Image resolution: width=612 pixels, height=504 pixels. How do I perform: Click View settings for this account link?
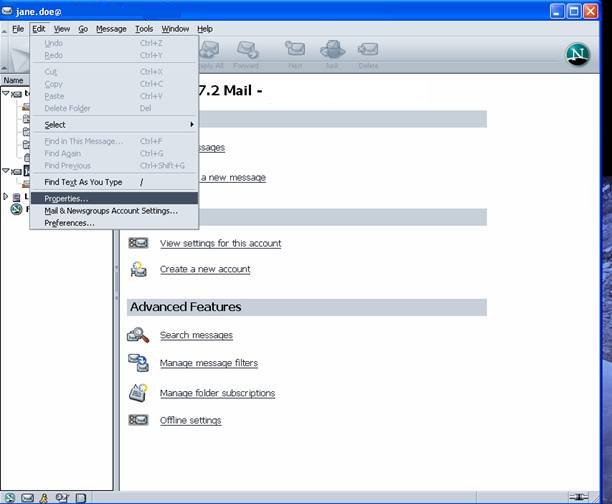pos(220,243)
